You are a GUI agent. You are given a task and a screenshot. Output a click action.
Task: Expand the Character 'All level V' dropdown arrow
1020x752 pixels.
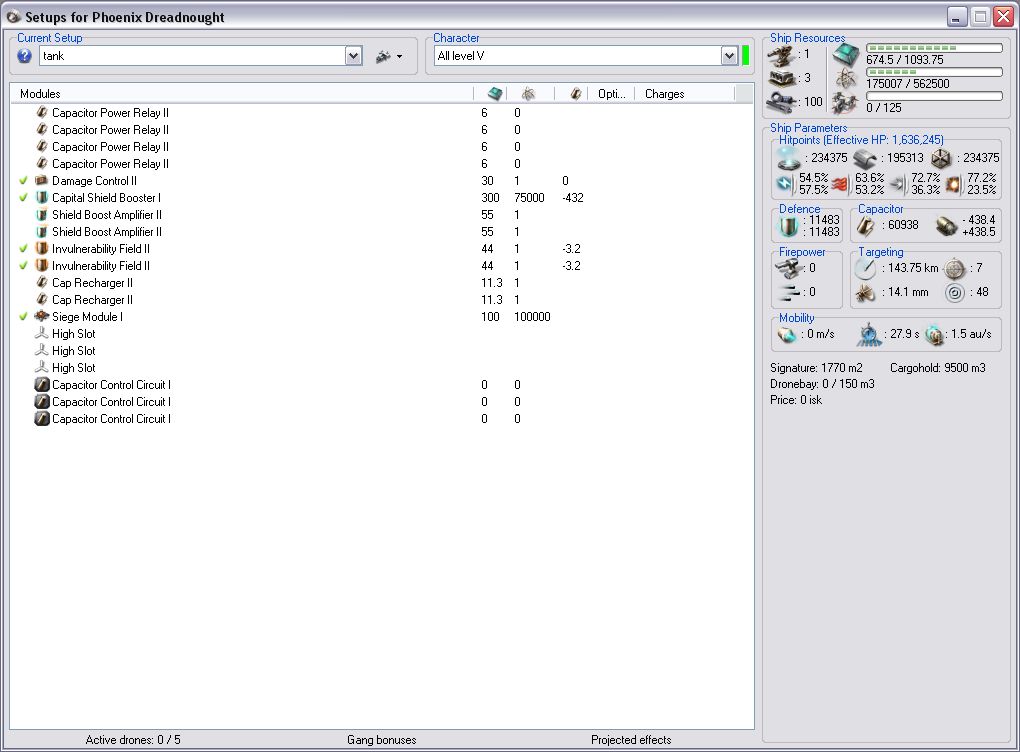729,56
